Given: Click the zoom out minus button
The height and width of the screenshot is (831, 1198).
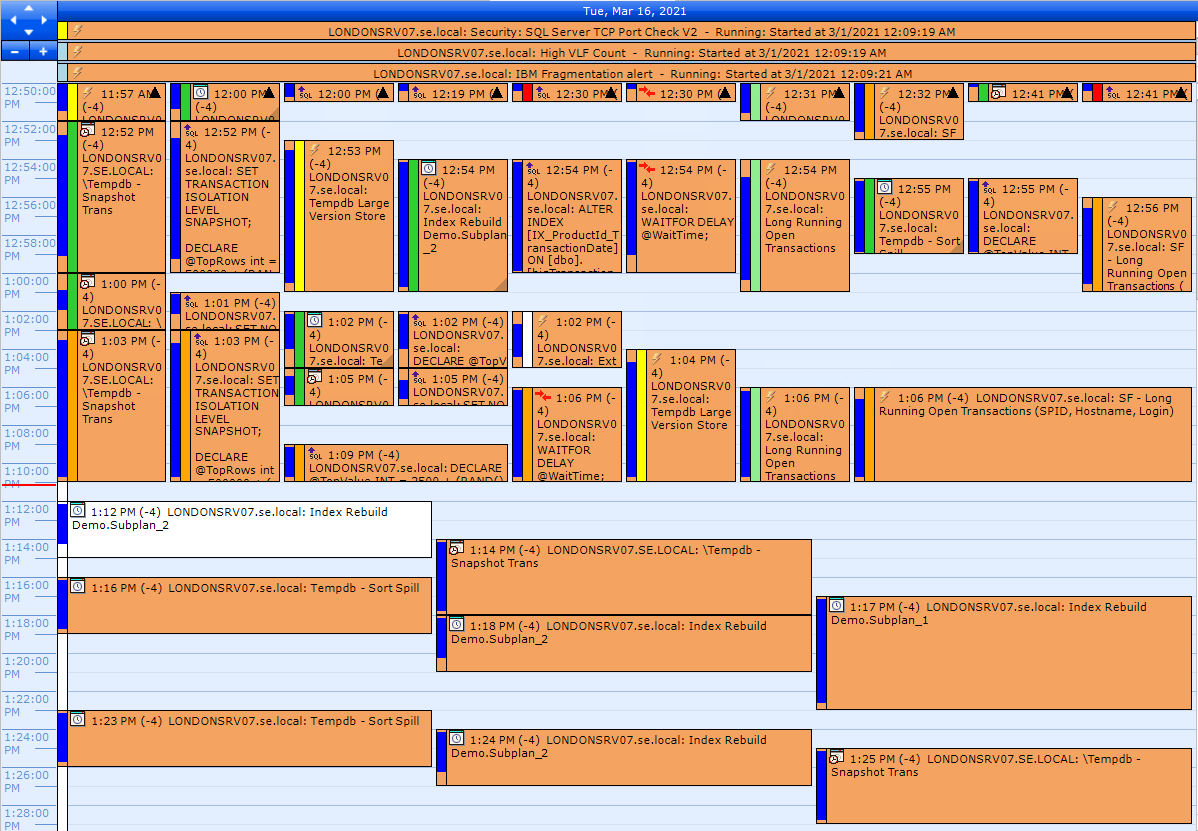Looking at the screenshot, I should (x=14, y=50).
